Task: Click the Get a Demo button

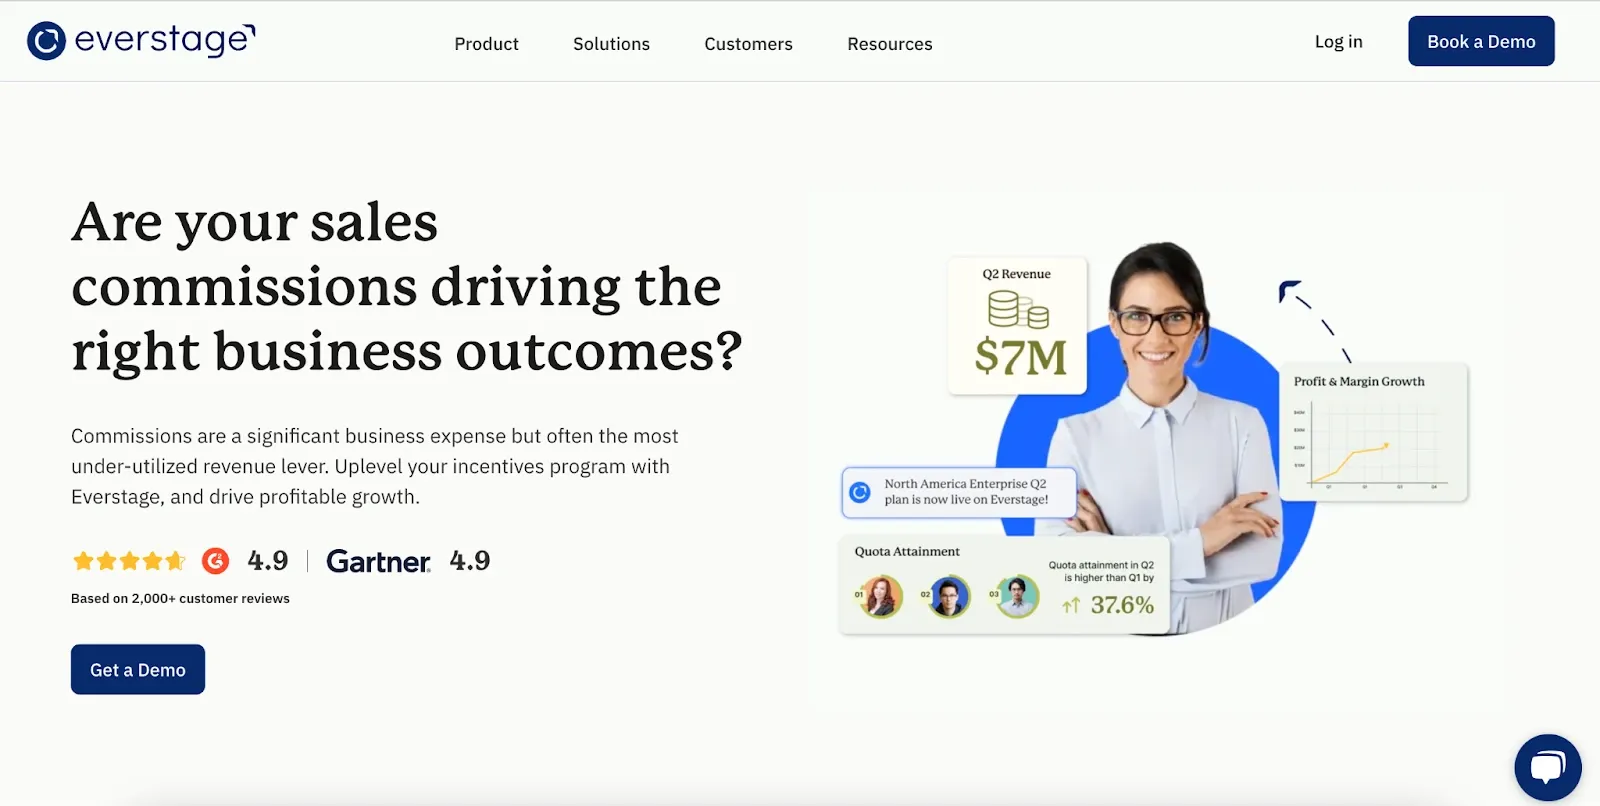Action: click(x=138, y=669)
